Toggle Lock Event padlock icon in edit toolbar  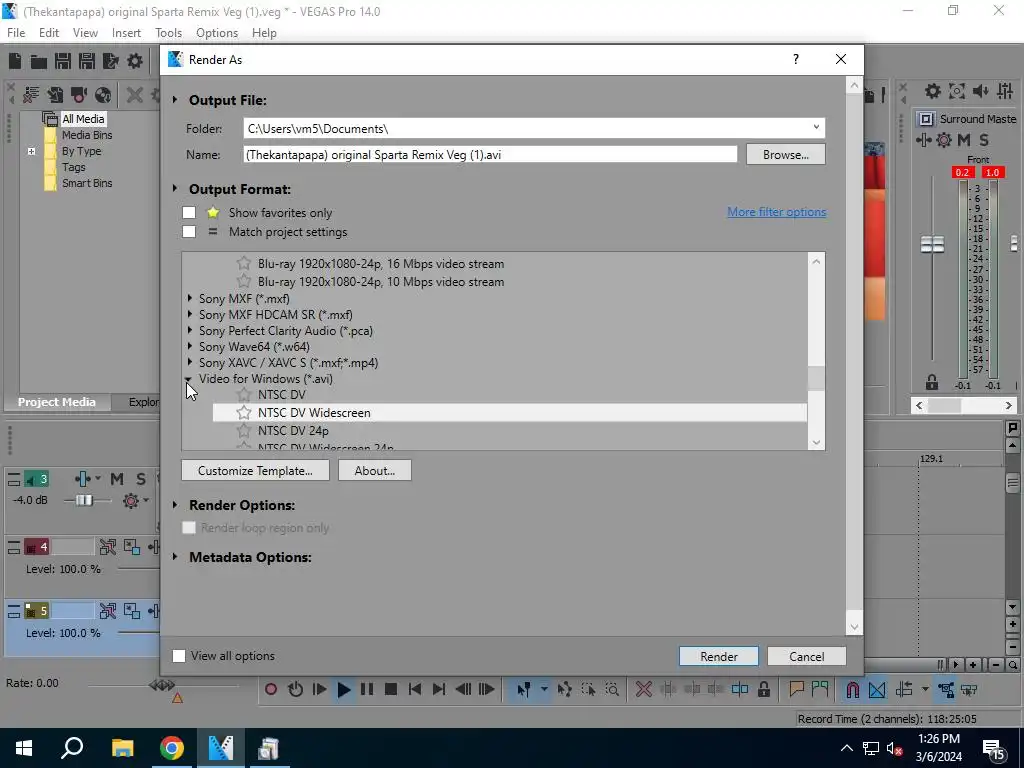point(763,689)
